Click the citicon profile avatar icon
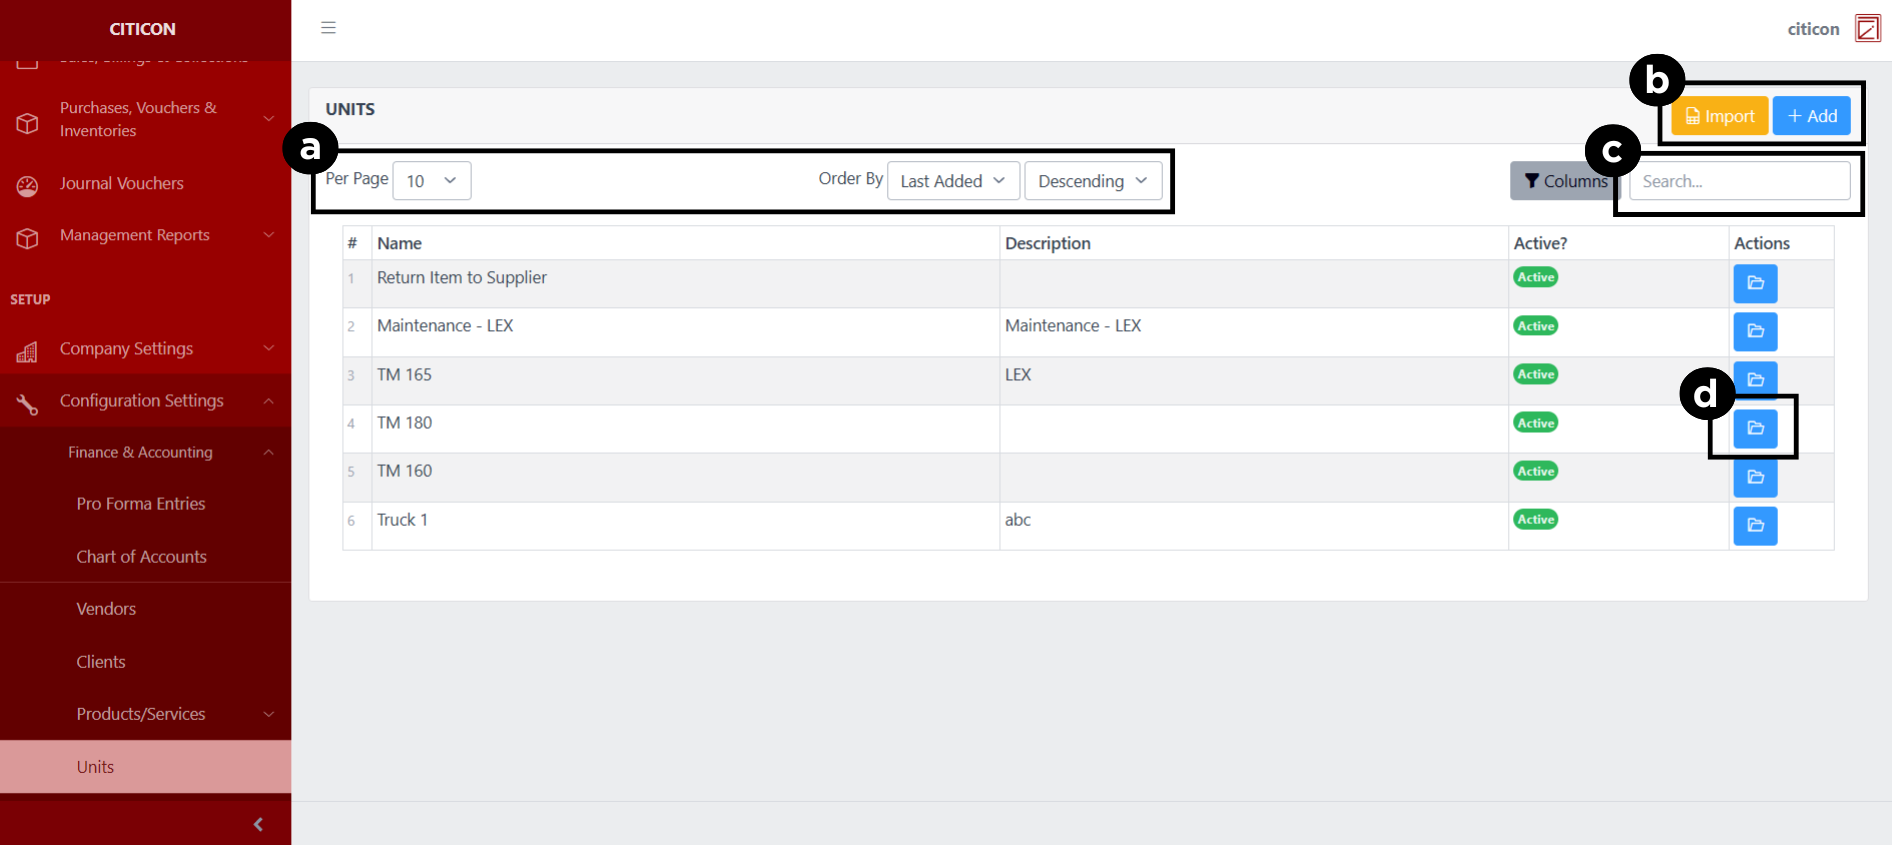Image resolution: width=1892 pixels, height=845 pixels. [x=1867, y=28]
